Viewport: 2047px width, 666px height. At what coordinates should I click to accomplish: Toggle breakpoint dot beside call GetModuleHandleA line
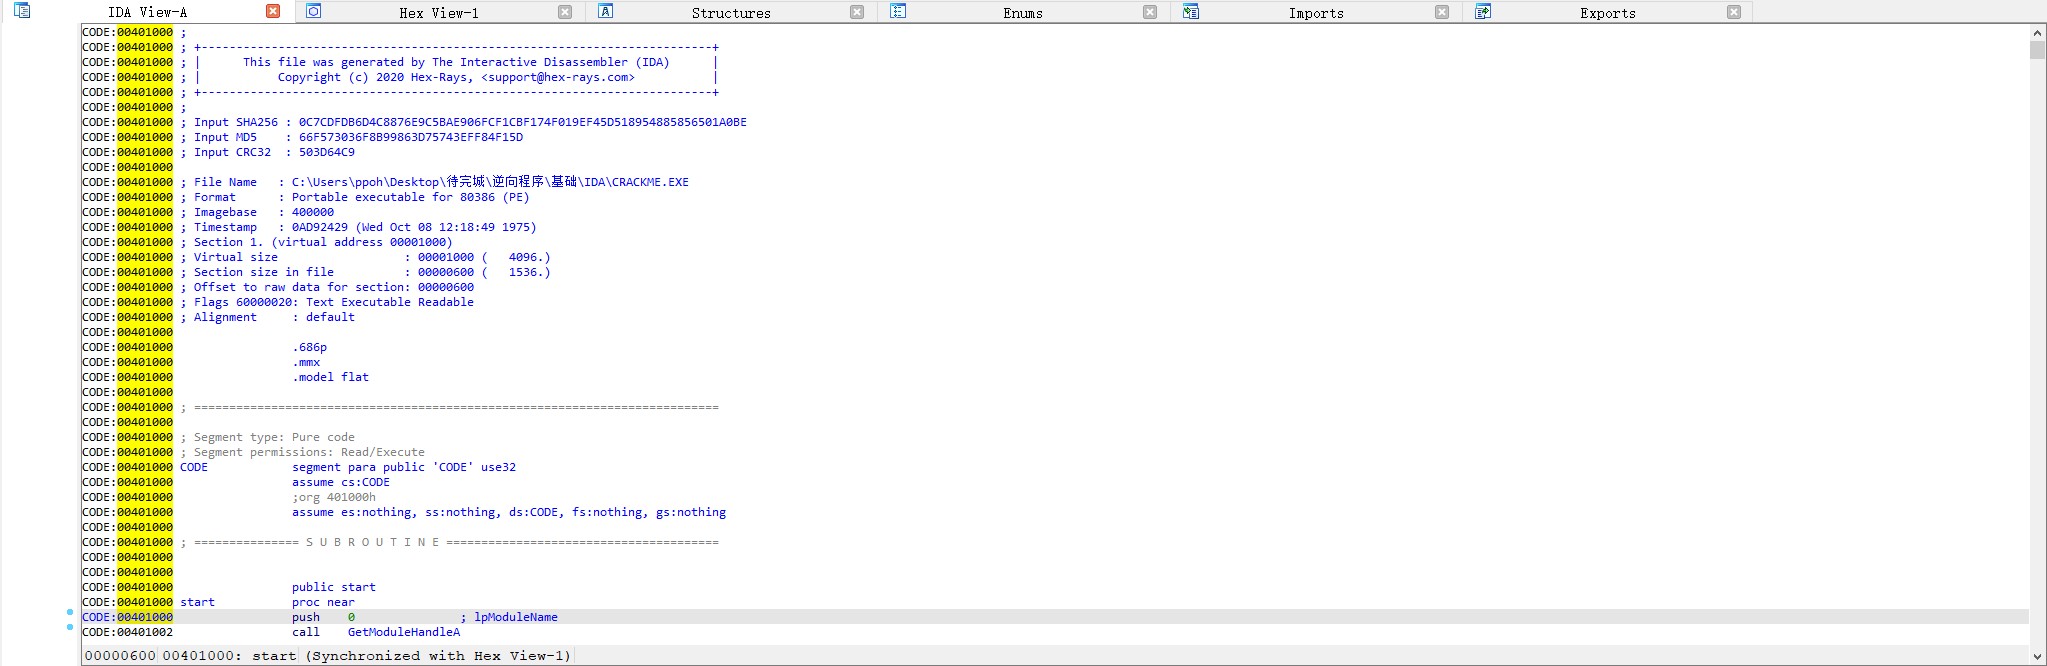pyautogui.click(x=70, y=627)
